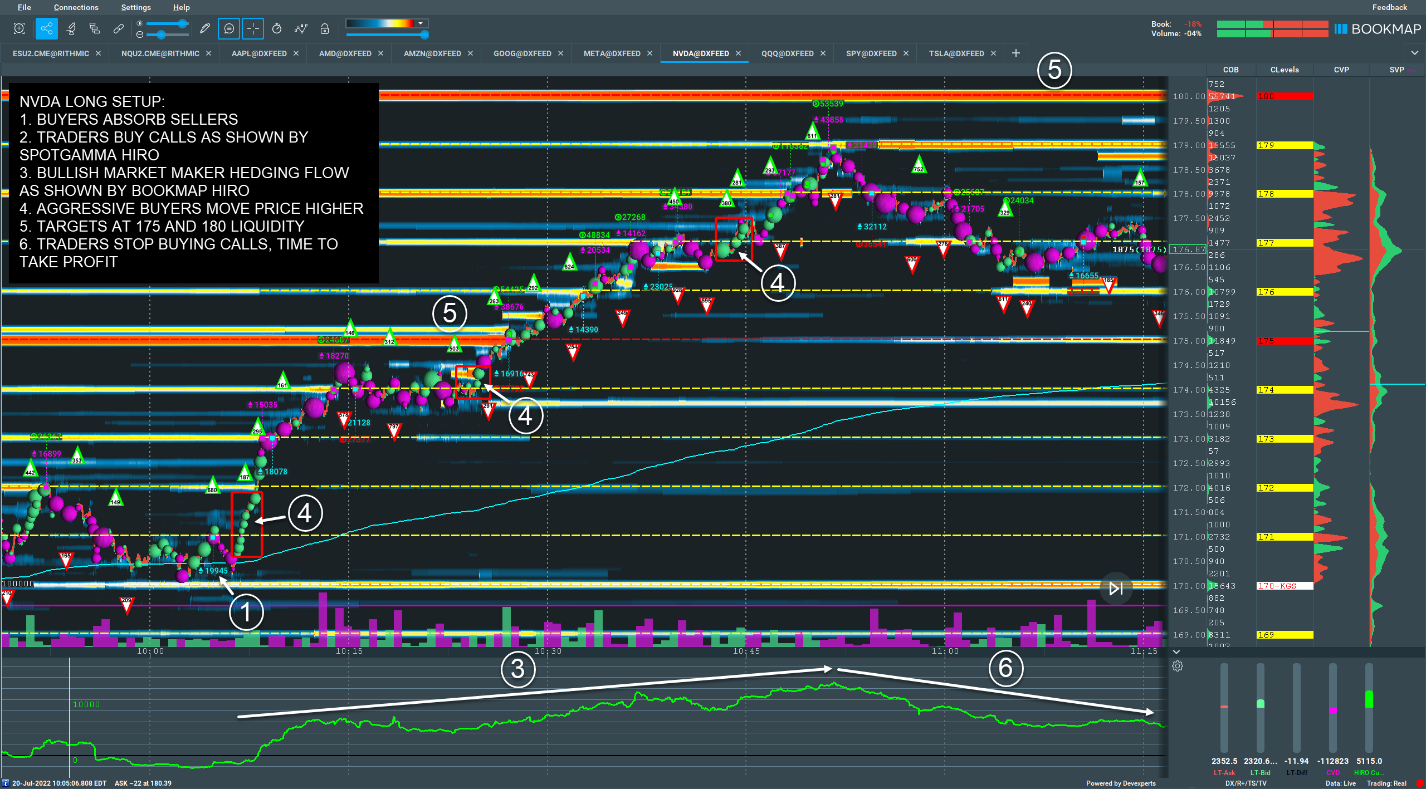This screenshot has height=789, width=1426.
Task: Close the AMZN@DXFEED tab
Action: point(472,53)
